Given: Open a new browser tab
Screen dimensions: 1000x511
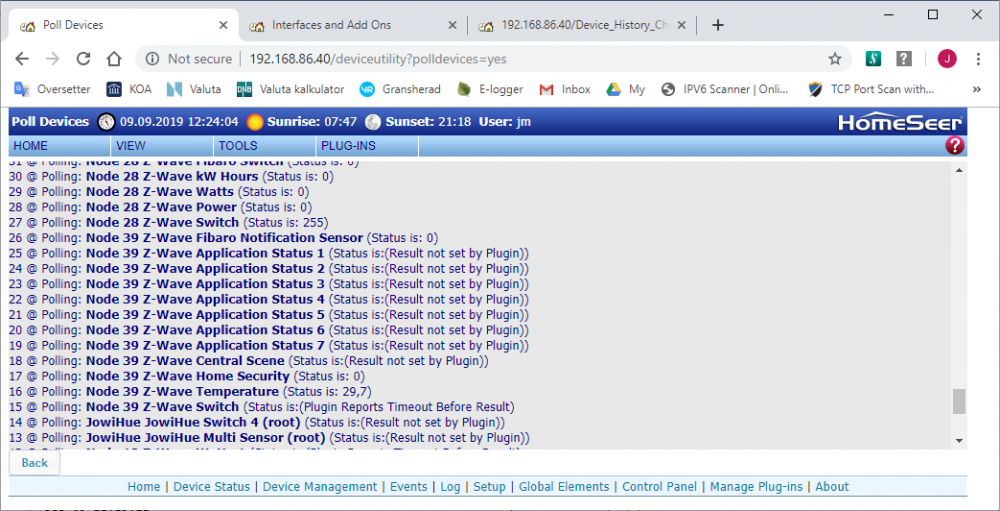Looking at the screenshot, I should (x=717, y=26).
